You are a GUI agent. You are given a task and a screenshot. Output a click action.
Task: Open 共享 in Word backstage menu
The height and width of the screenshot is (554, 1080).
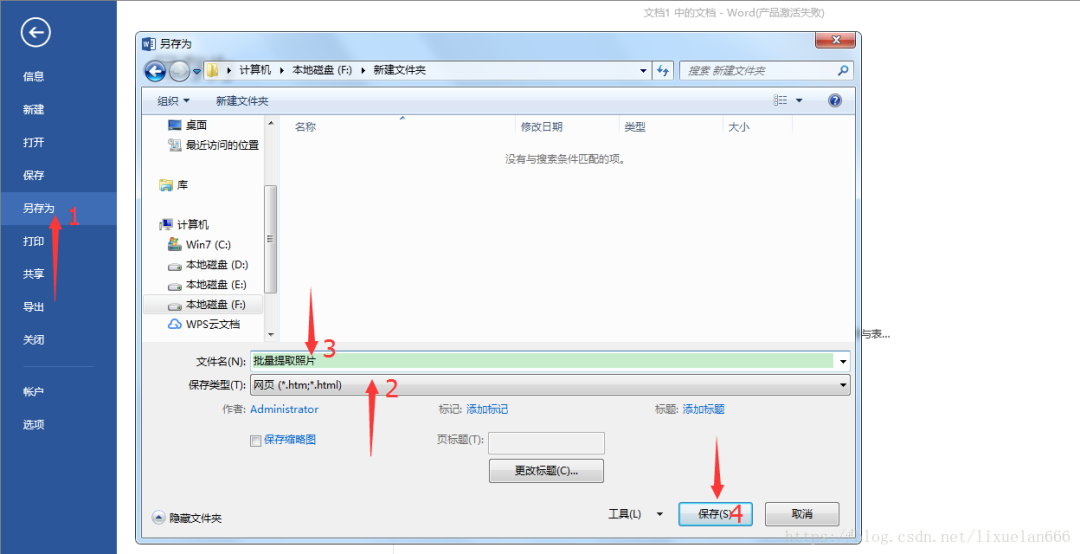click(x=34, y=274)
